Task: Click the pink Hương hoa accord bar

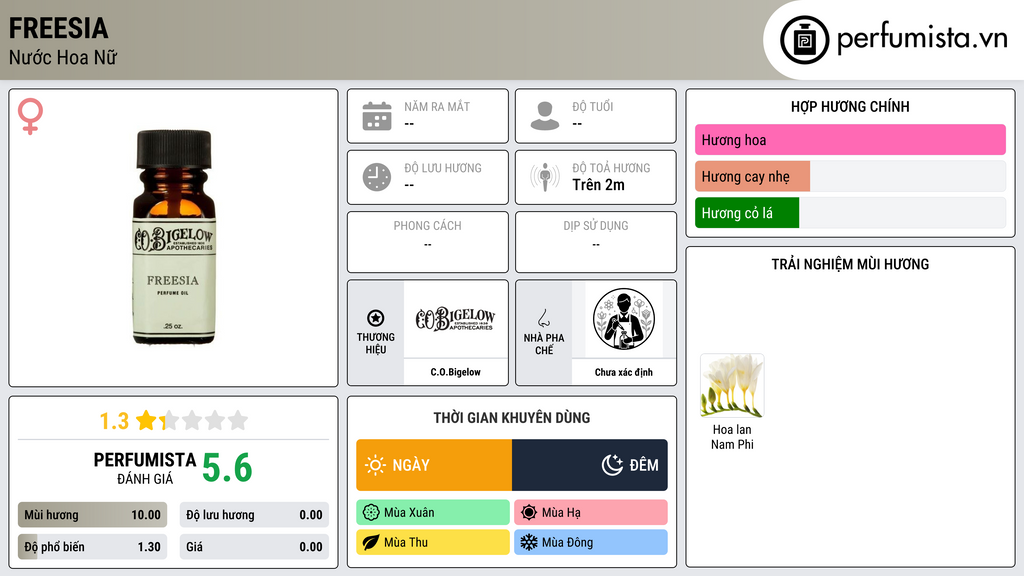Action: click(x=850, y=140)
